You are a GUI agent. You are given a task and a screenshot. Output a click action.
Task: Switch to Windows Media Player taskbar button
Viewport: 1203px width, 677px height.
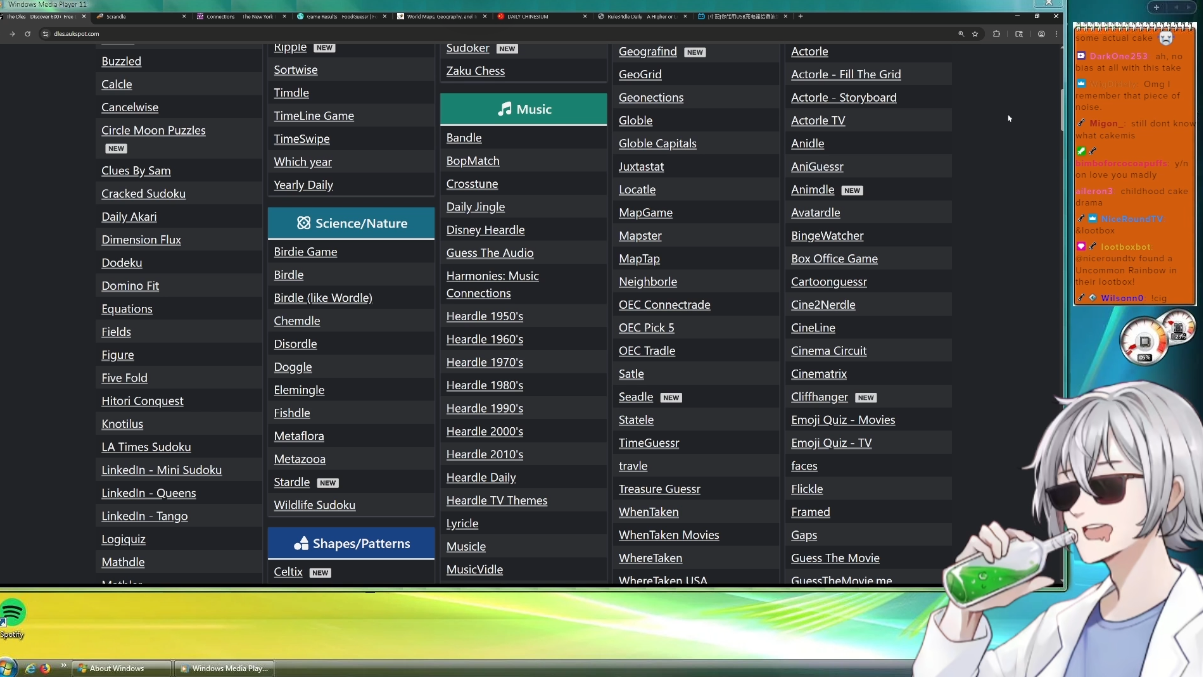[223, 668]
